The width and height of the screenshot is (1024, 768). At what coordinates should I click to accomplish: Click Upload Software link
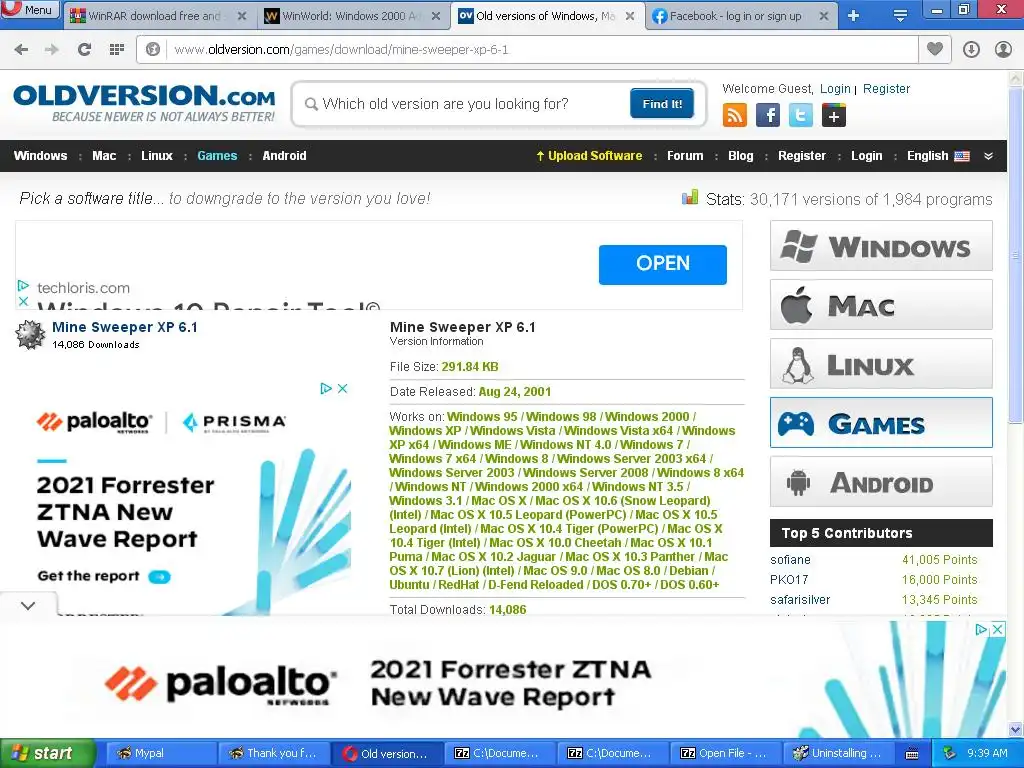(x=589, y=156)
